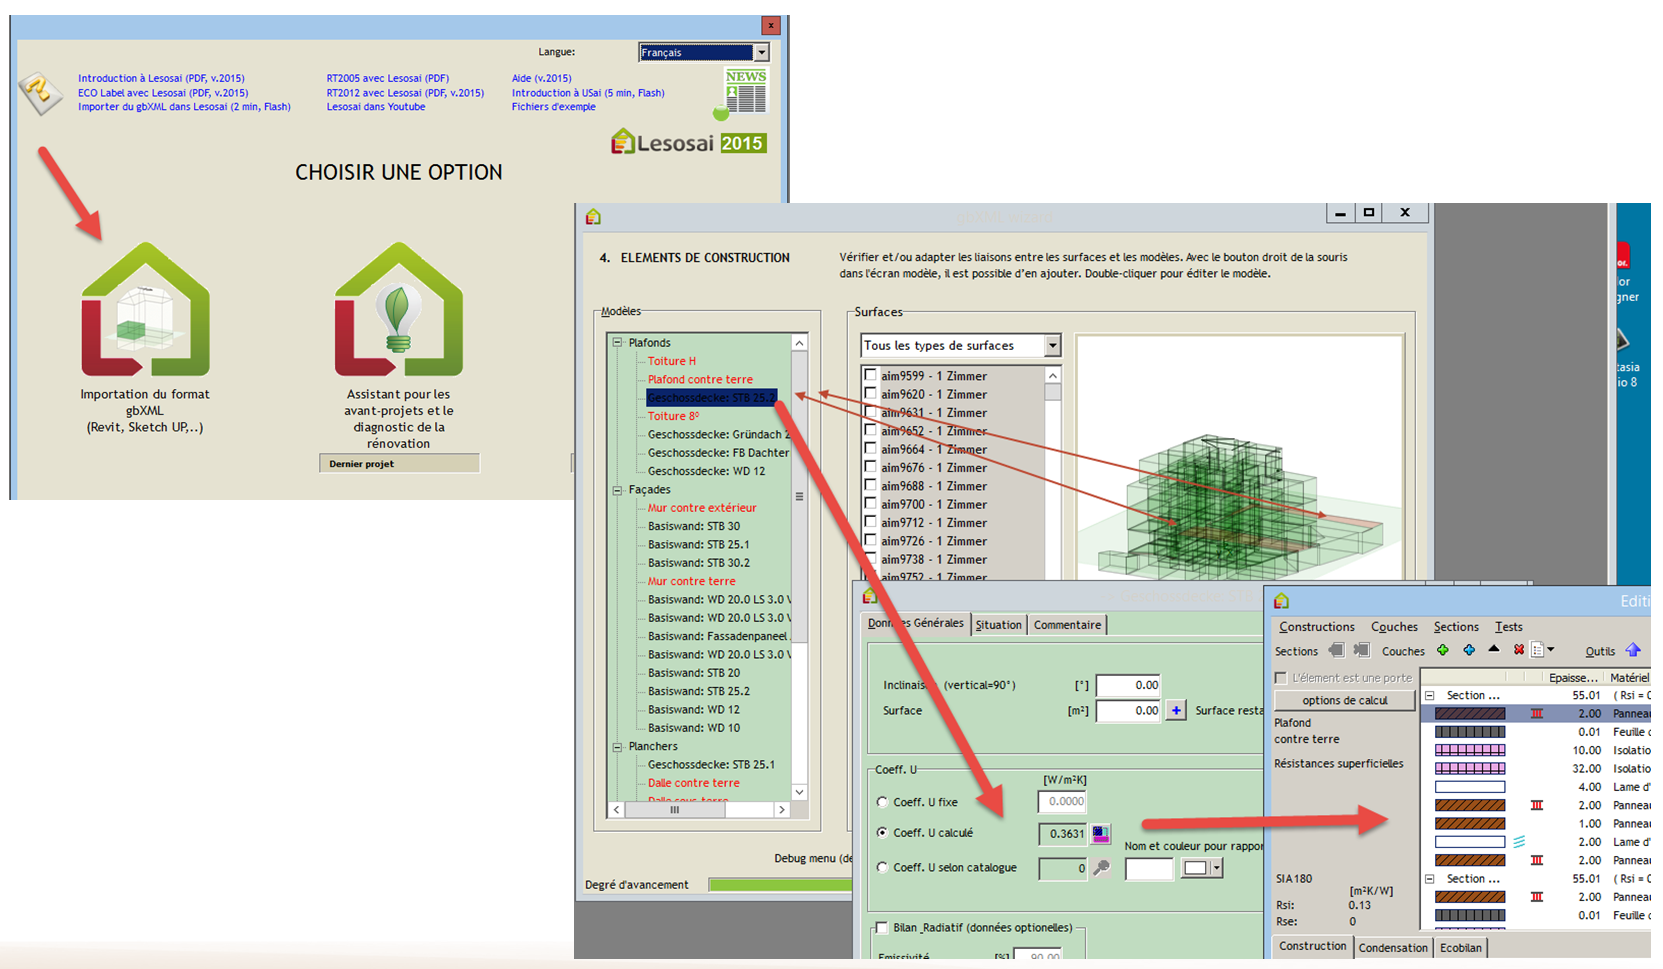Click the red X delete layer icon
Viewport: 1663px width, 969px height.
coord(1518,650)
